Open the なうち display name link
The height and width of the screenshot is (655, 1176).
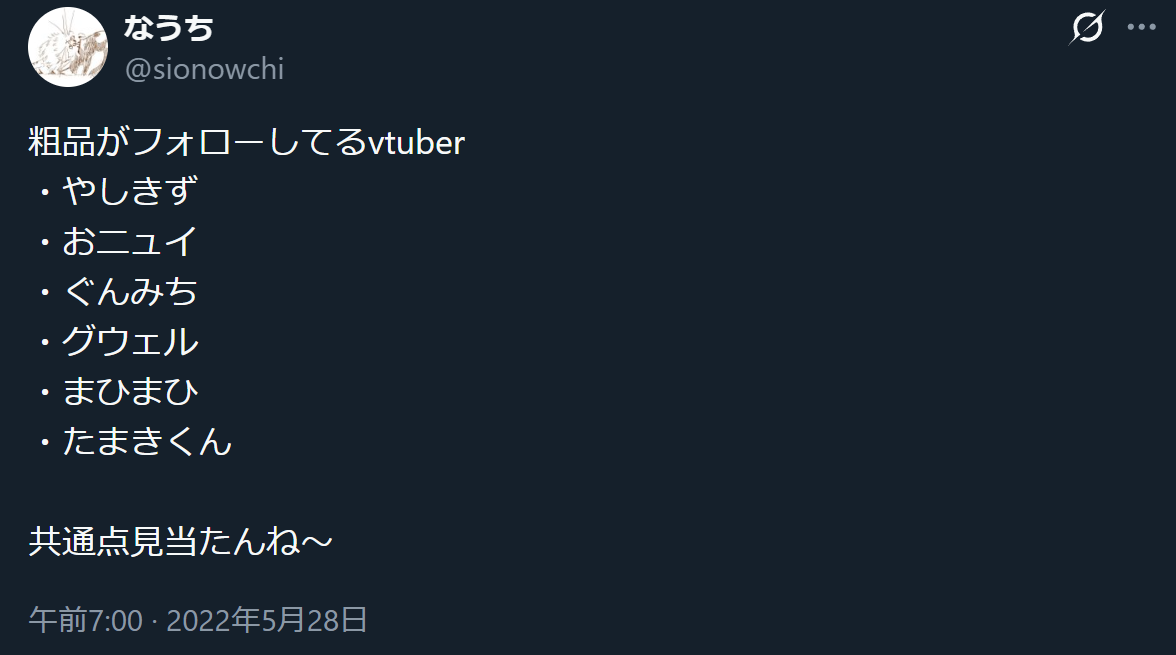point(169,29)
